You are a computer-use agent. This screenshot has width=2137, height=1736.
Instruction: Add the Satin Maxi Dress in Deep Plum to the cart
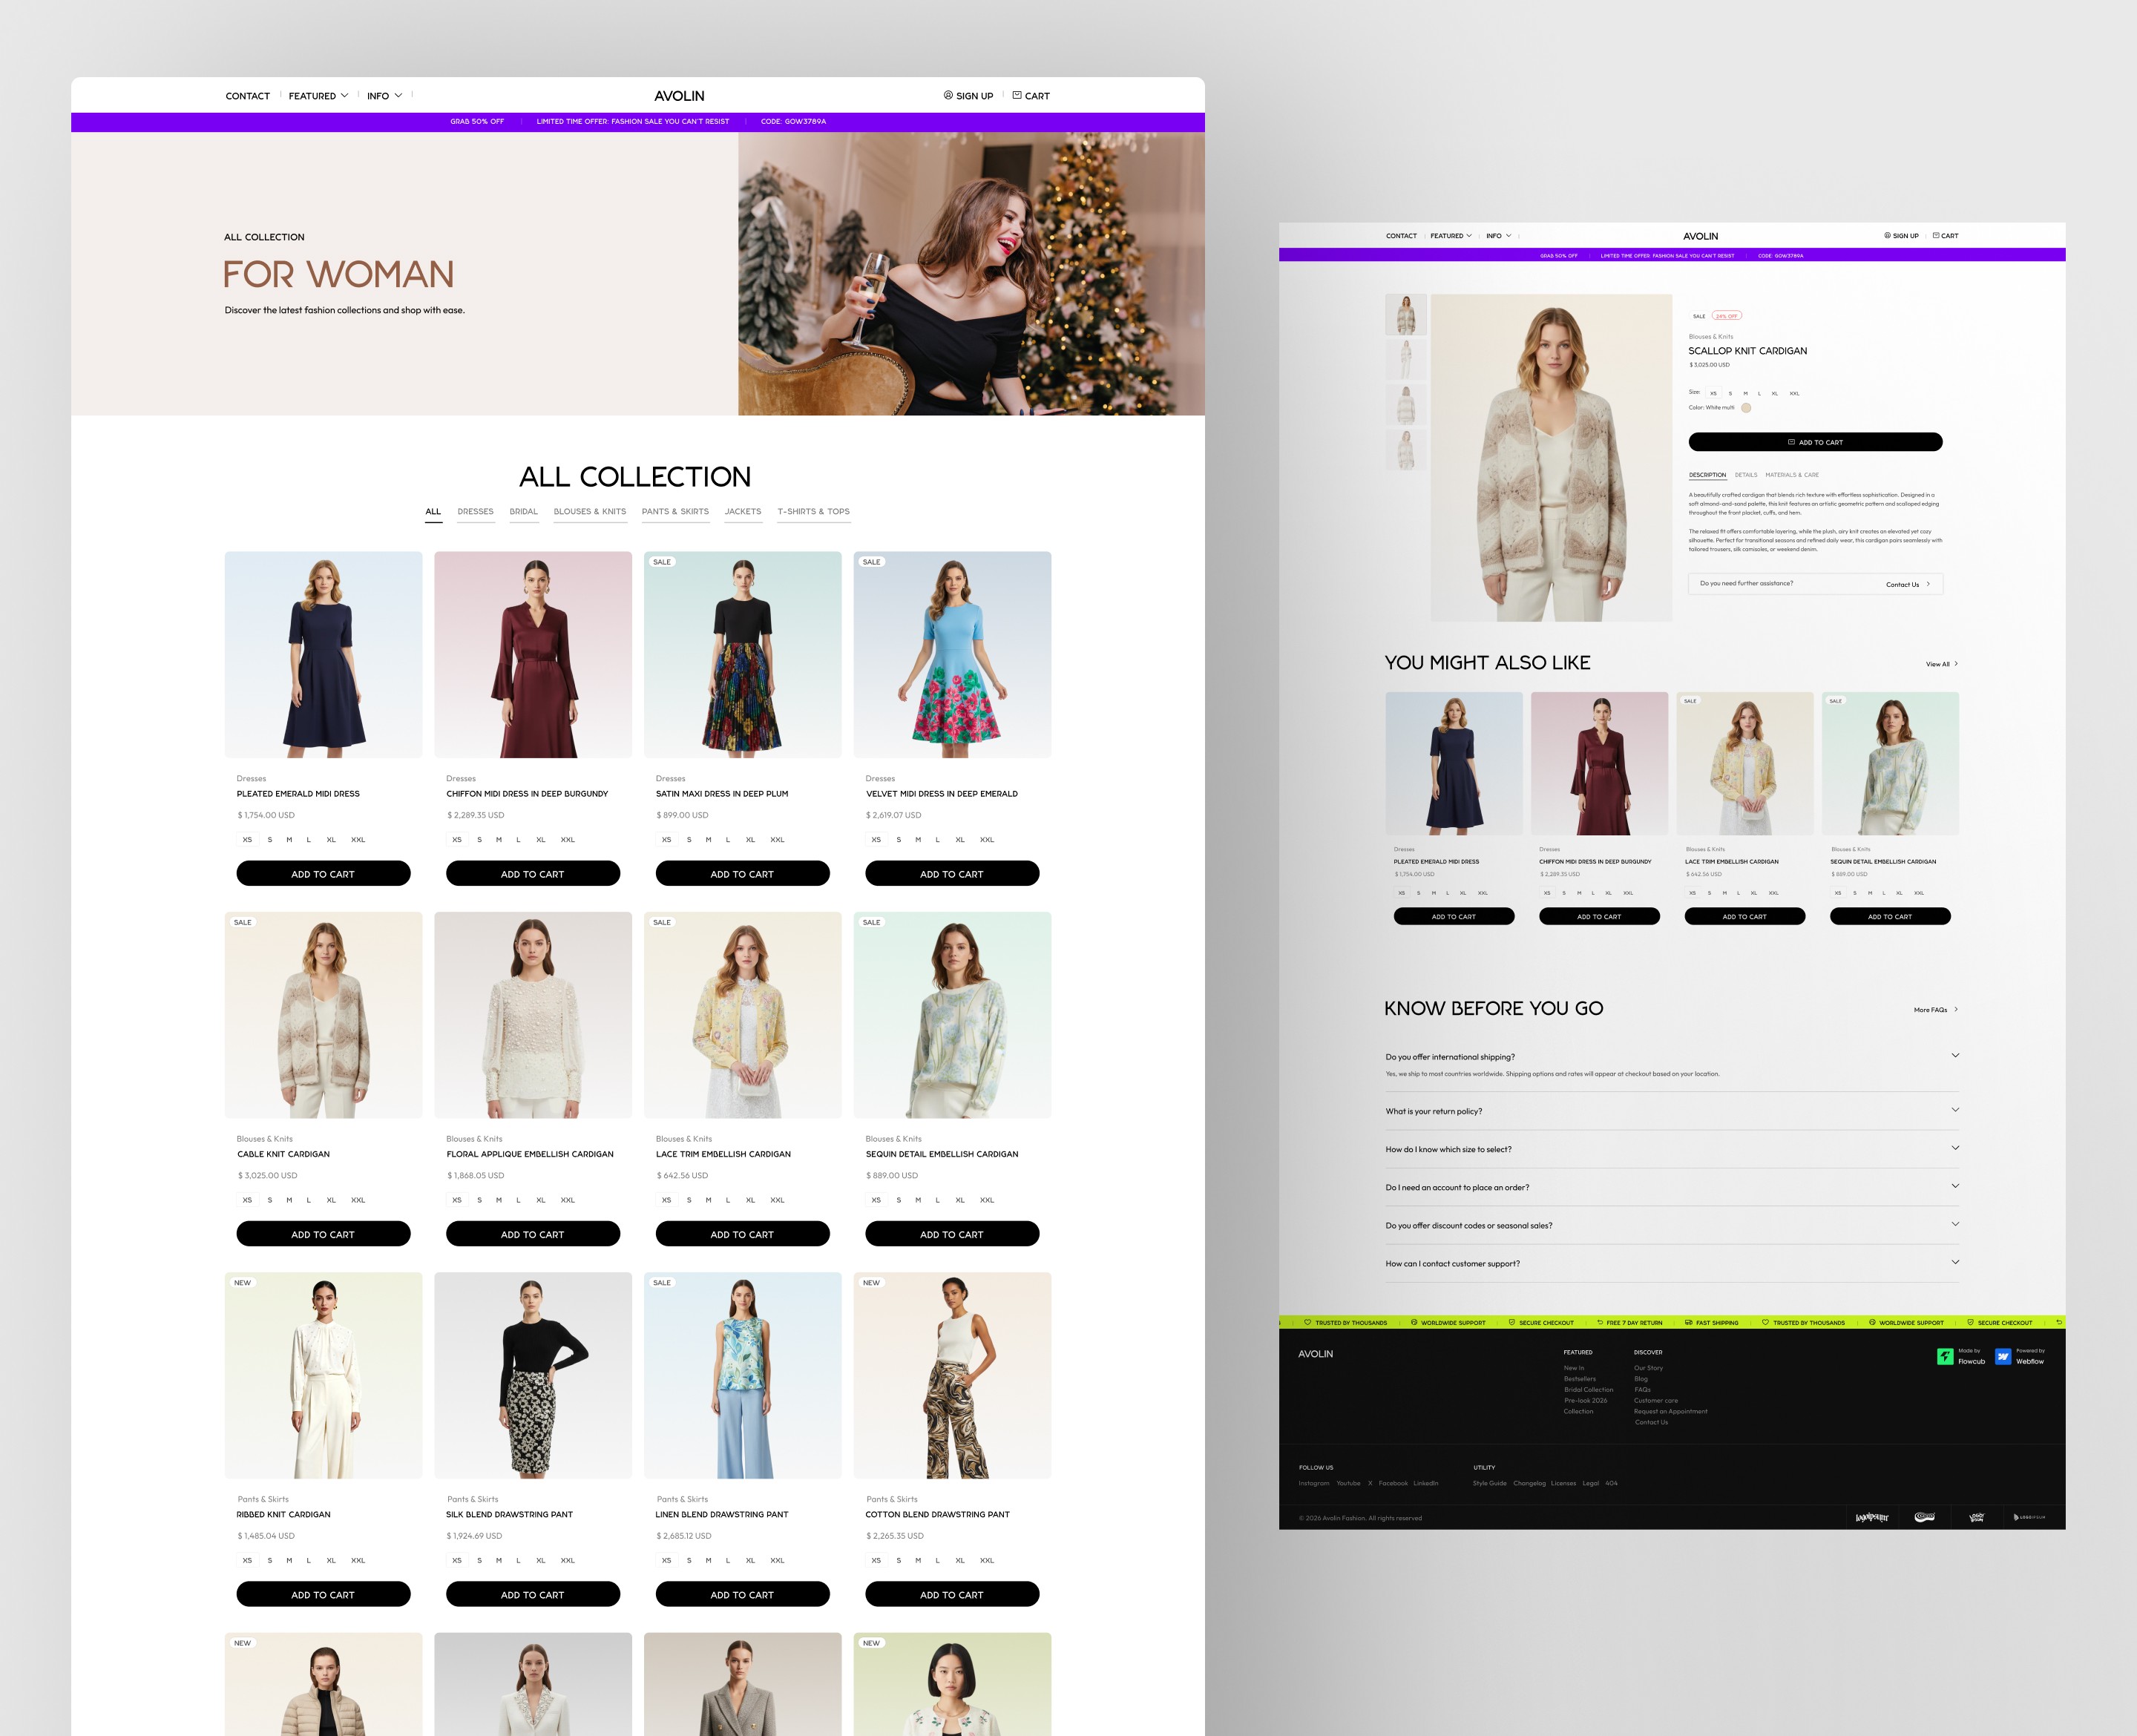click(742, 874)
